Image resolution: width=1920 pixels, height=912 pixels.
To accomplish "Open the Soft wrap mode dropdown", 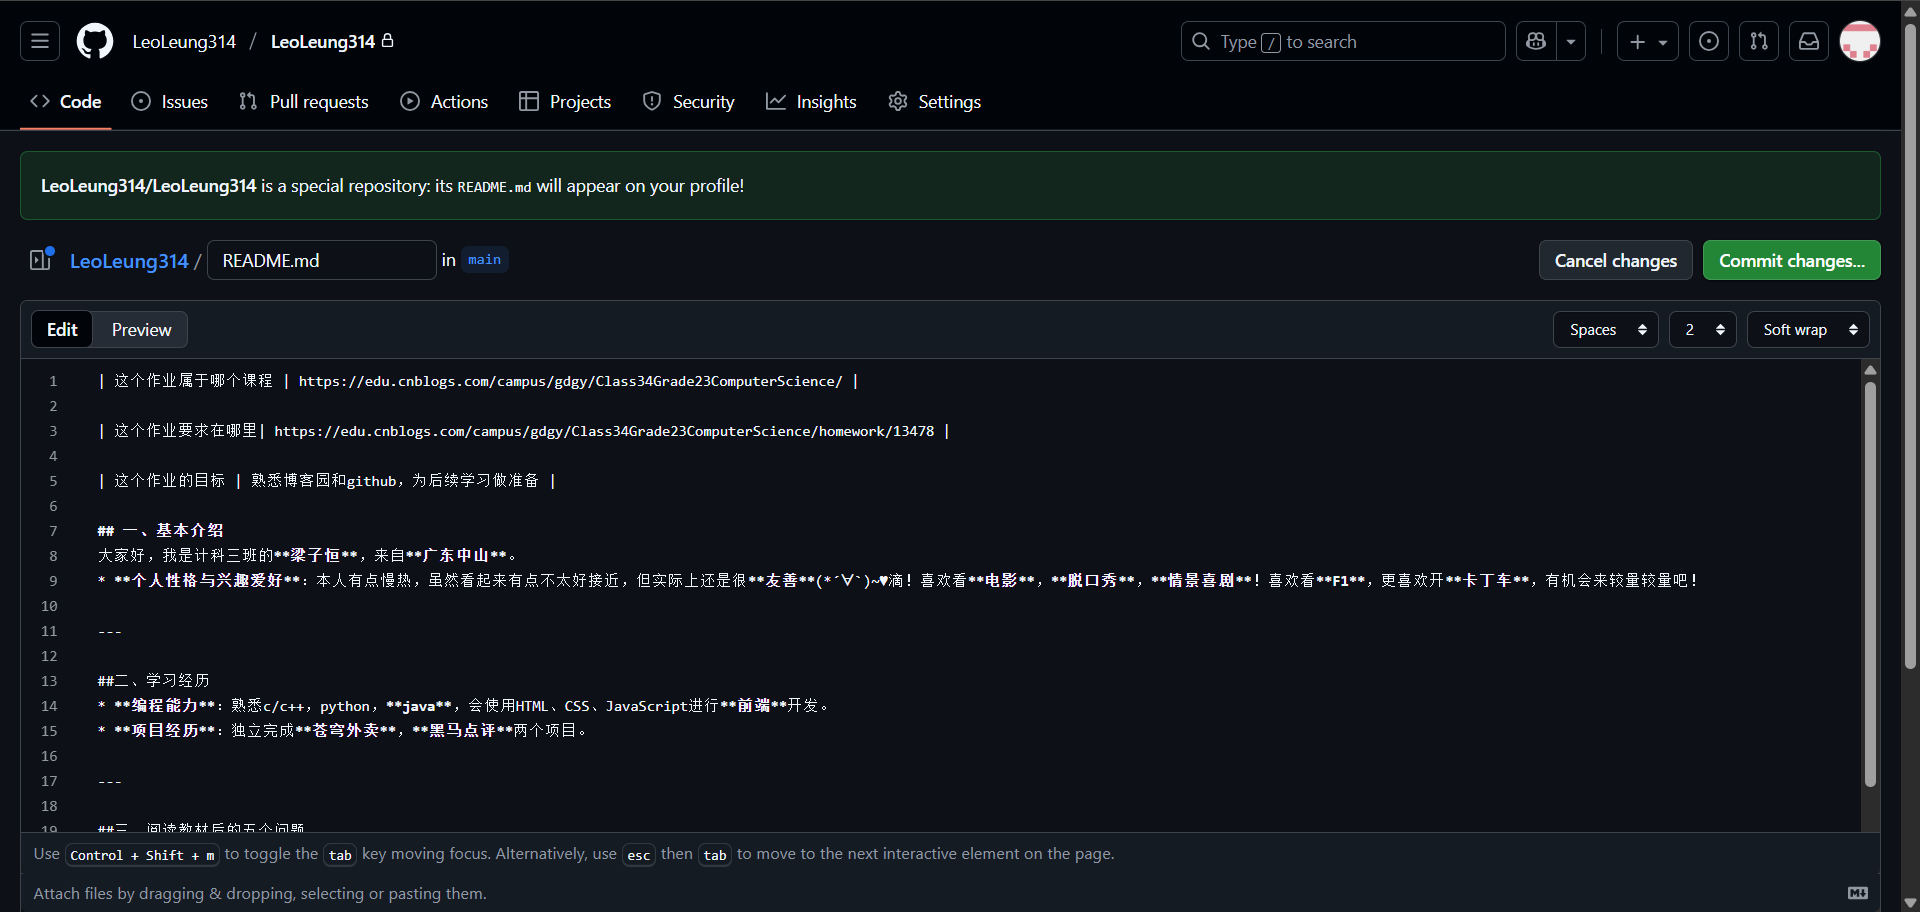I will pos(1808,330).
